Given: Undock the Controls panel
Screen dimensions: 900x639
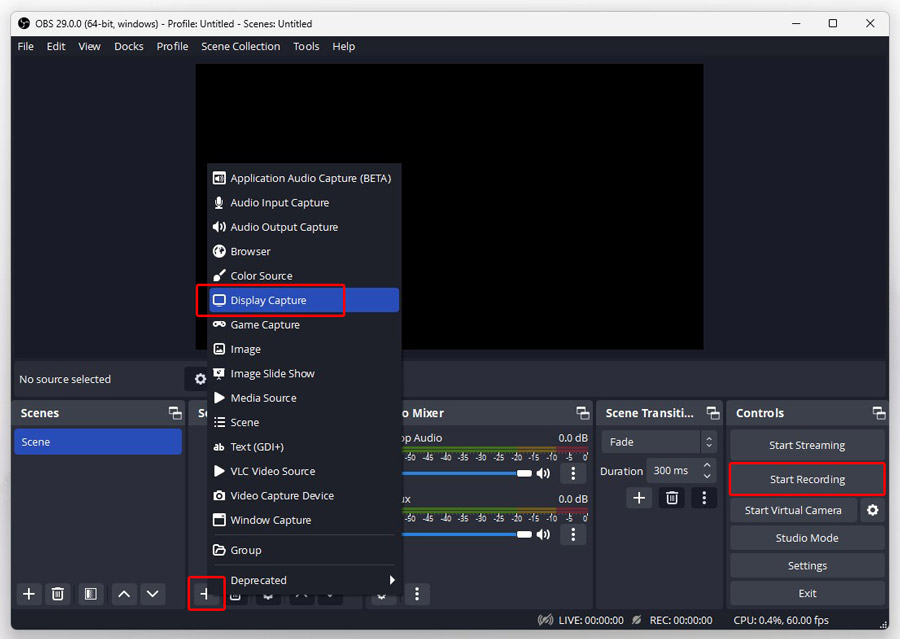Looking at the screenshot, I should 878,413.
